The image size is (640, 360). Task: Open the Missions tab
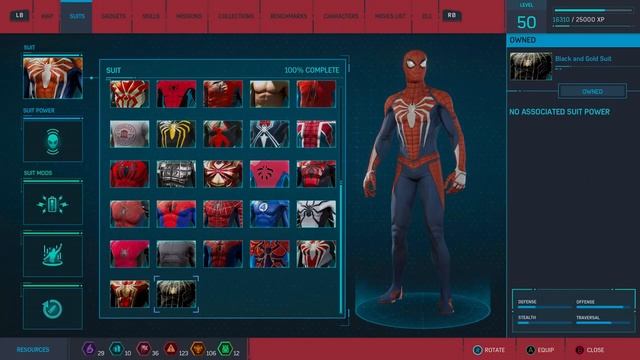189,16
